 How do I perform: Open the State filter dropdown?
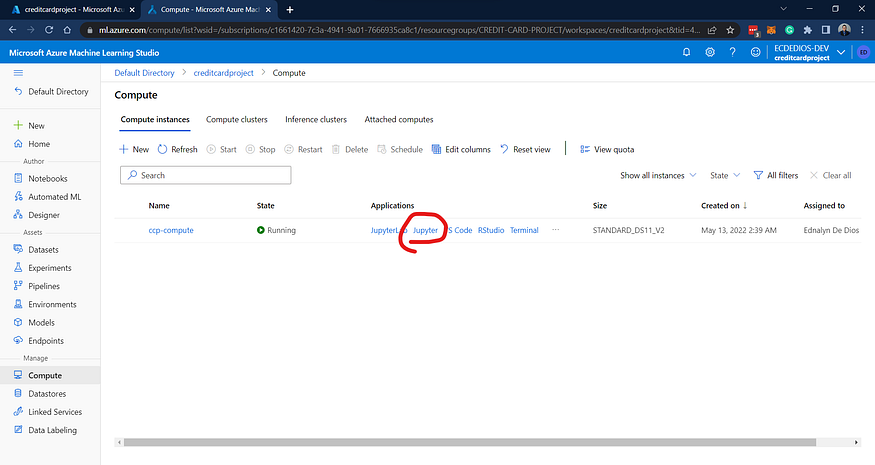[725, 175]
